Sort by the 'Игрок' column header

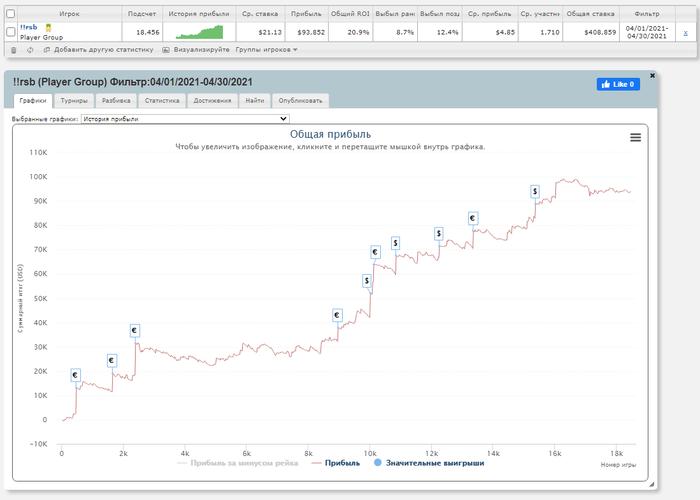coord(69,14)
